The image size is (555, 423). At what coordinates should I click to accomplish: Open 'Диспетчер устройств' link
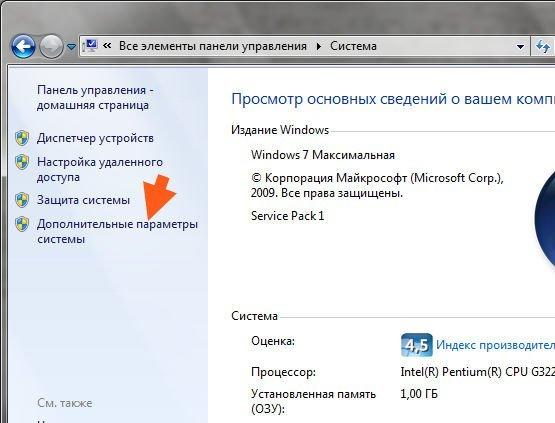95,138
